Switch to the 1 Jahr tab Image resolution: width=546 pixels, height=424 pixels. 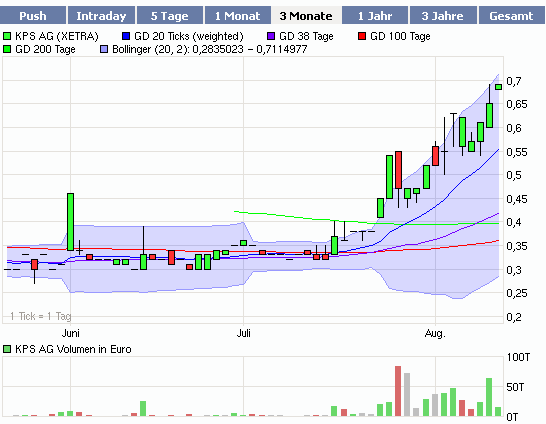click(x=375, y=16)
